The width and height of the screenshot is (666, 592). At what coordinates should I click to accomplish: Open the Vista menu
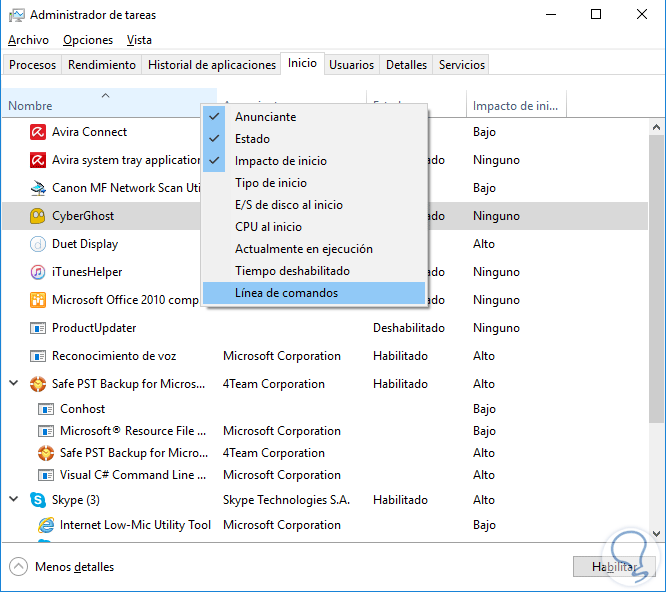139,40
